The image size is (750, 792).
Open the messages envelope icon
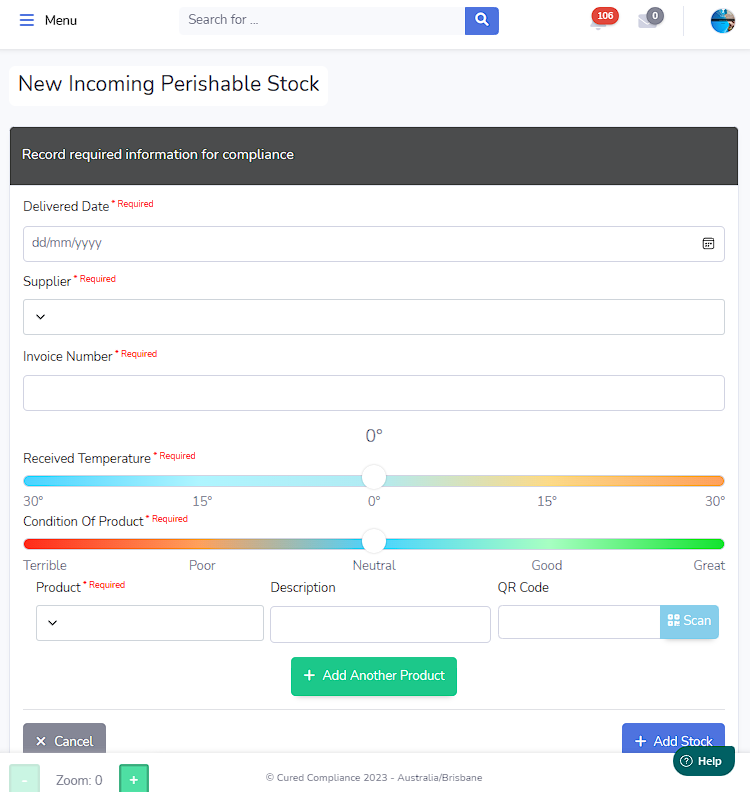point(648,21)
